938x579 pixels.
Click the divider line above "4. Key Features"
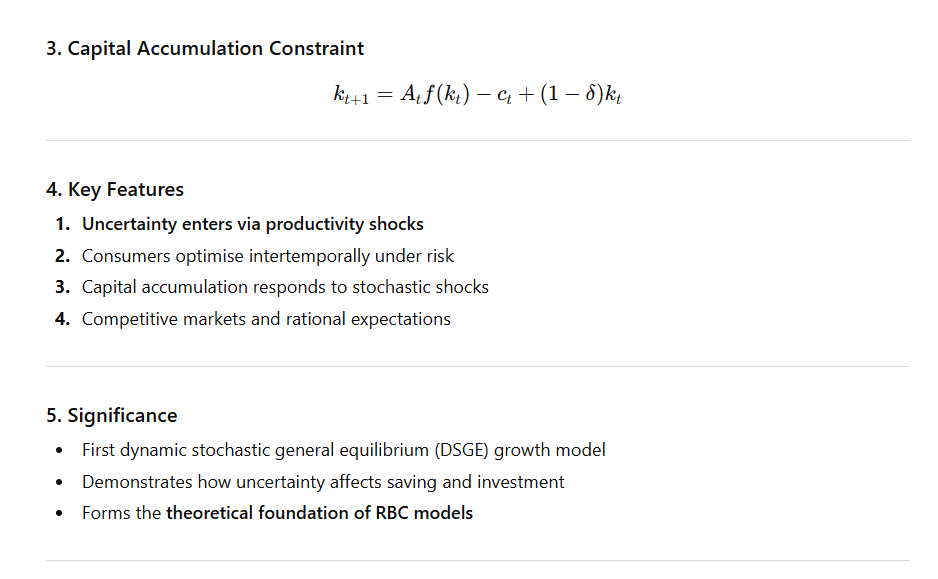tap(477, 141)
